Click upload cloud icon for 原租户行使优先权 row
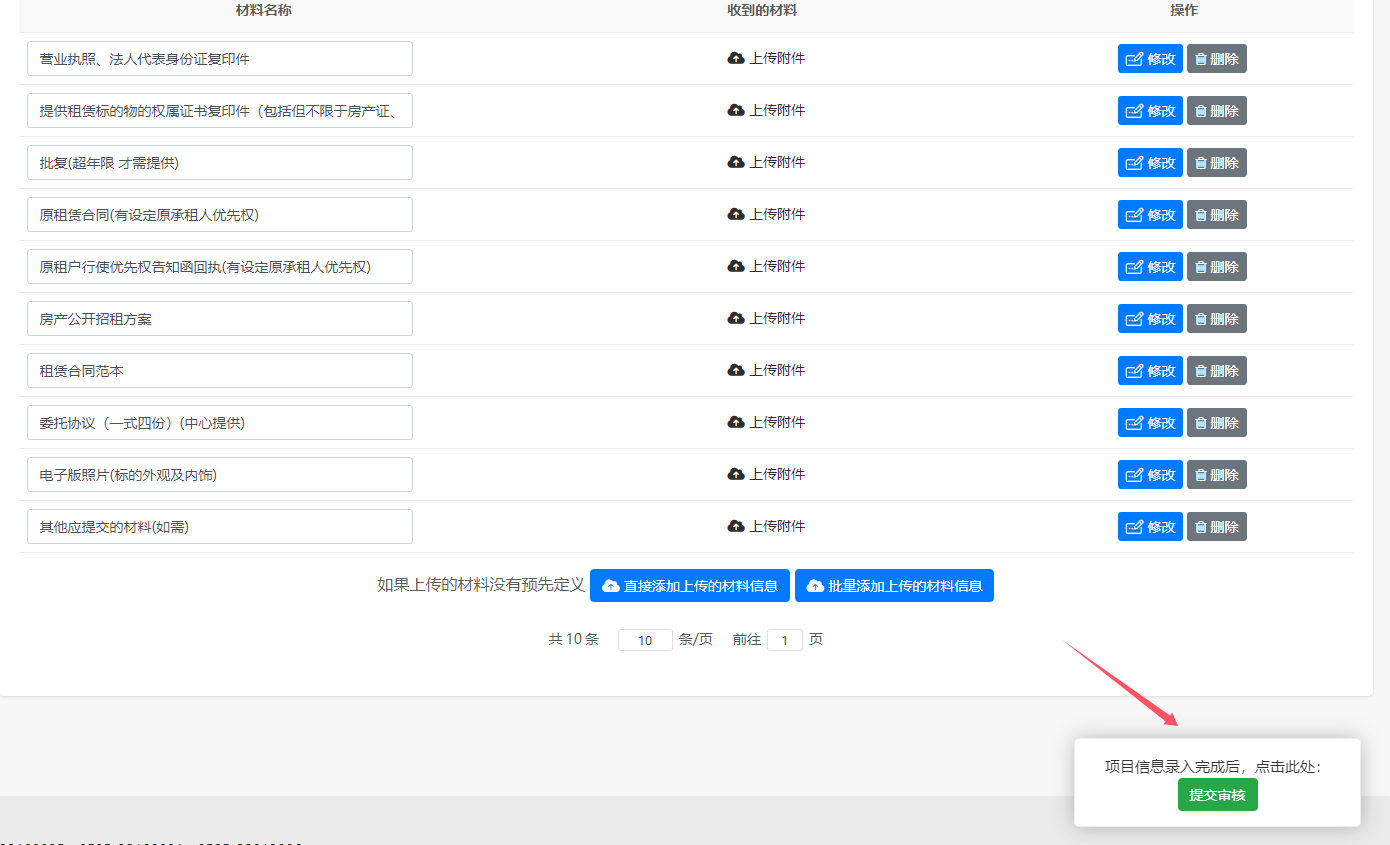Viewport: 1390px width, 845px height. pos(736,266)
